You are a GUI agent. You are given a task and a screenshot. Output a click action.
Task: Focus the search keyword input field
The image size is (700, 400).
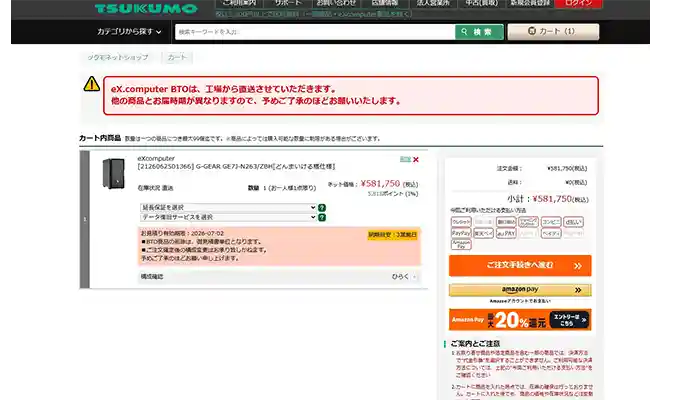[315, 32]
